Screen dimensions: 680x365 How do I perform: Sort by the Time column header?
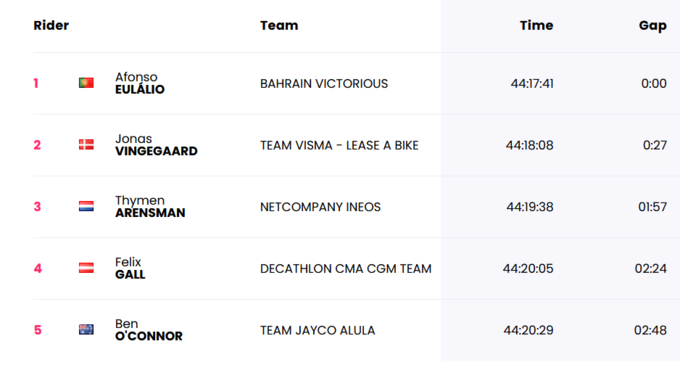coord(536,25)
